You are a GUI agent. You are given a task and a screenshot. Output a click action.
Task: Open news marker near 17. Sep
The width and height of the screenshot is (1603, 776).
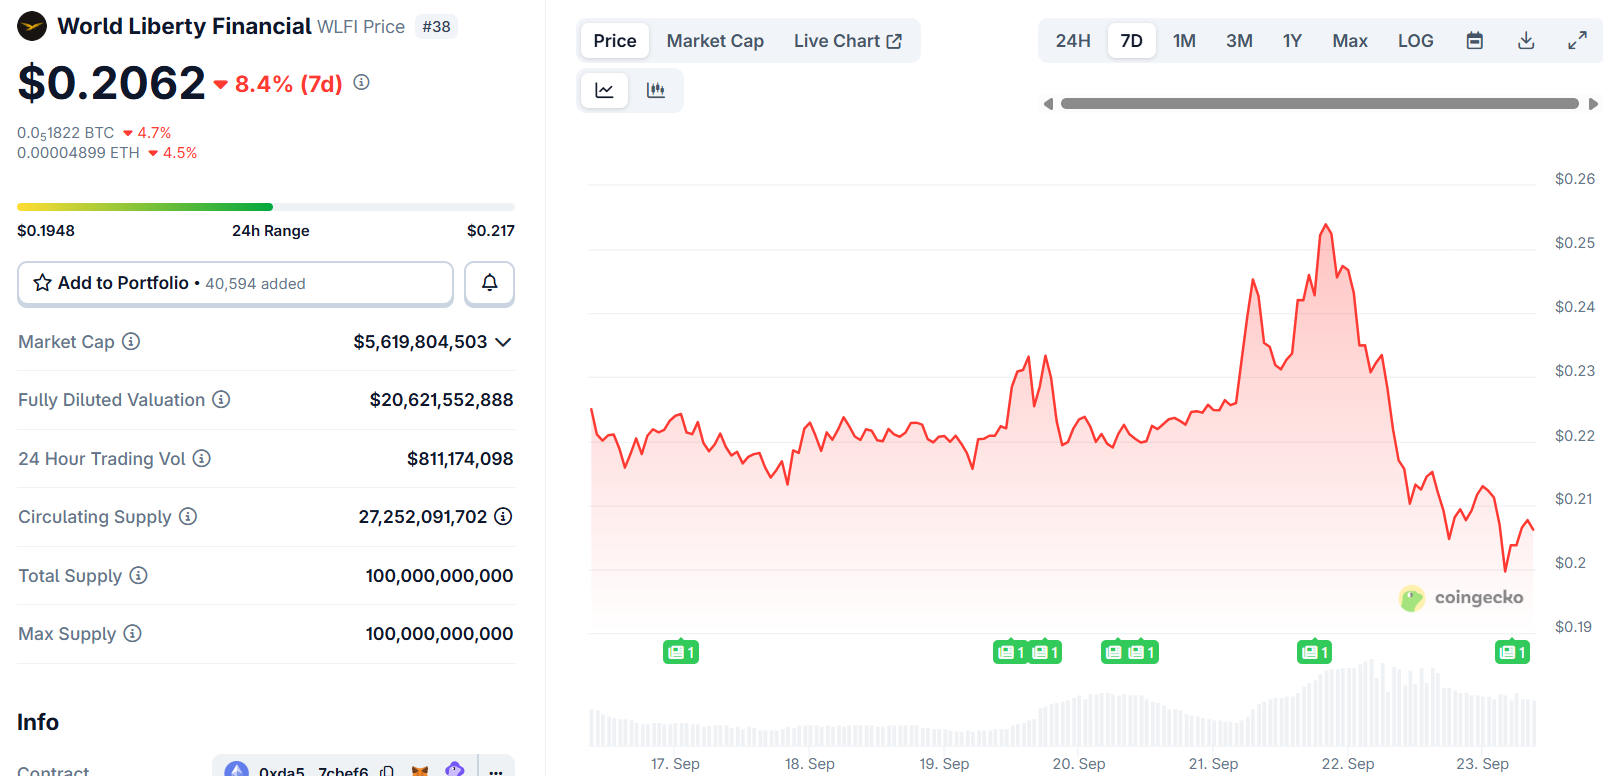coord(681,652)
